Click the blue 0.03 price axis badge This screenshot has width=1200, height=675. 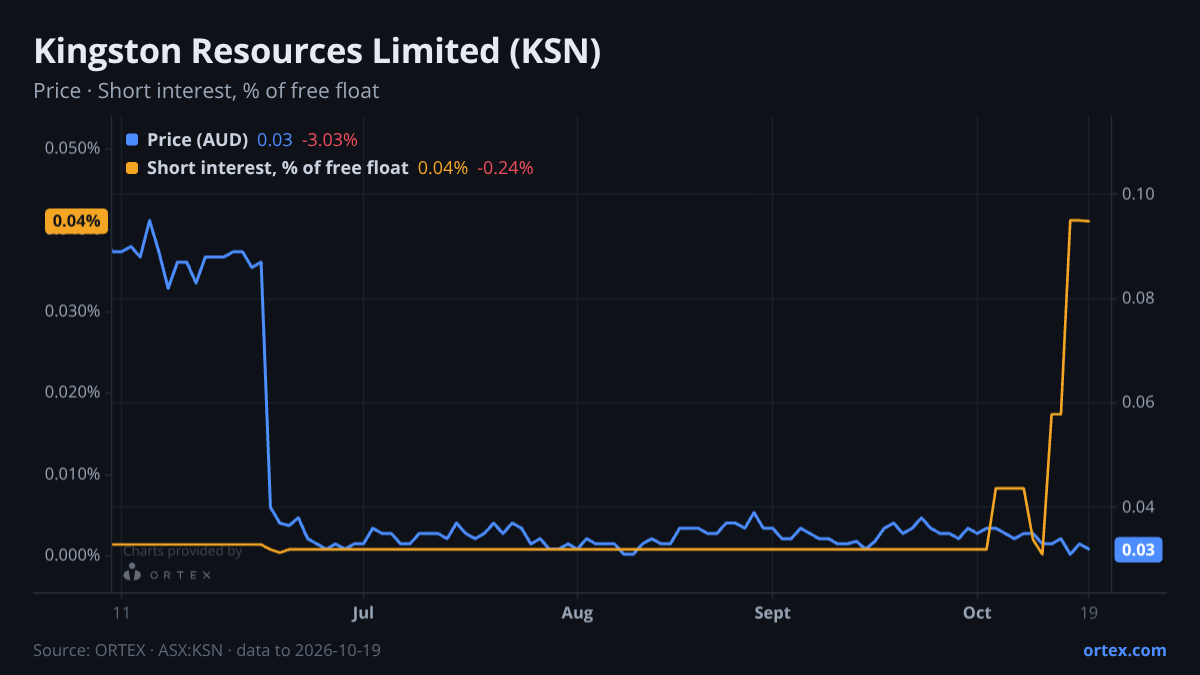[x=1138, y=550]
